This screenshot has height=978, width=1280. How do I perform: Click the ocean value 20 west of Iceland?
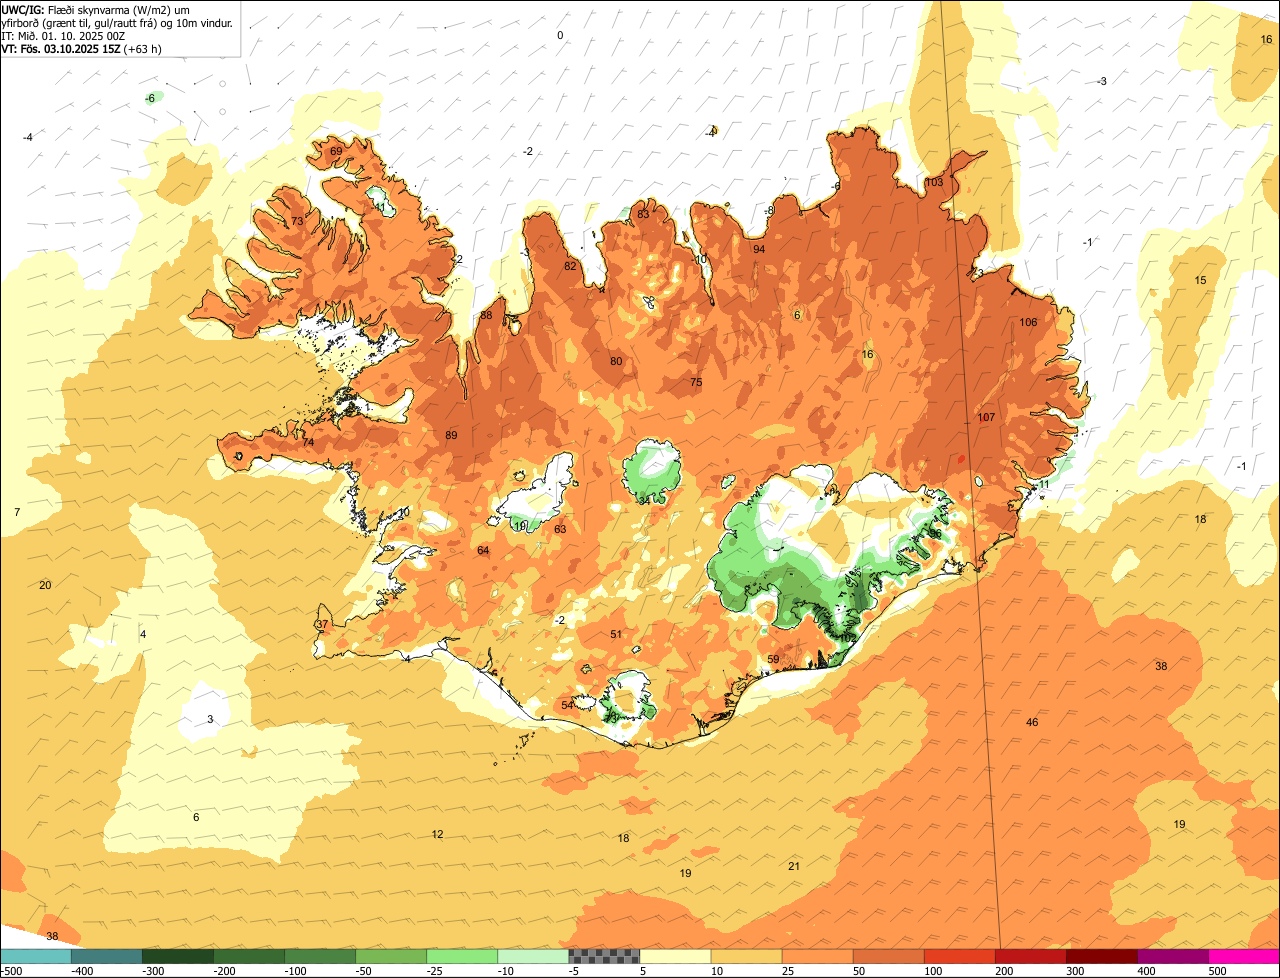[x=45, y=585]
